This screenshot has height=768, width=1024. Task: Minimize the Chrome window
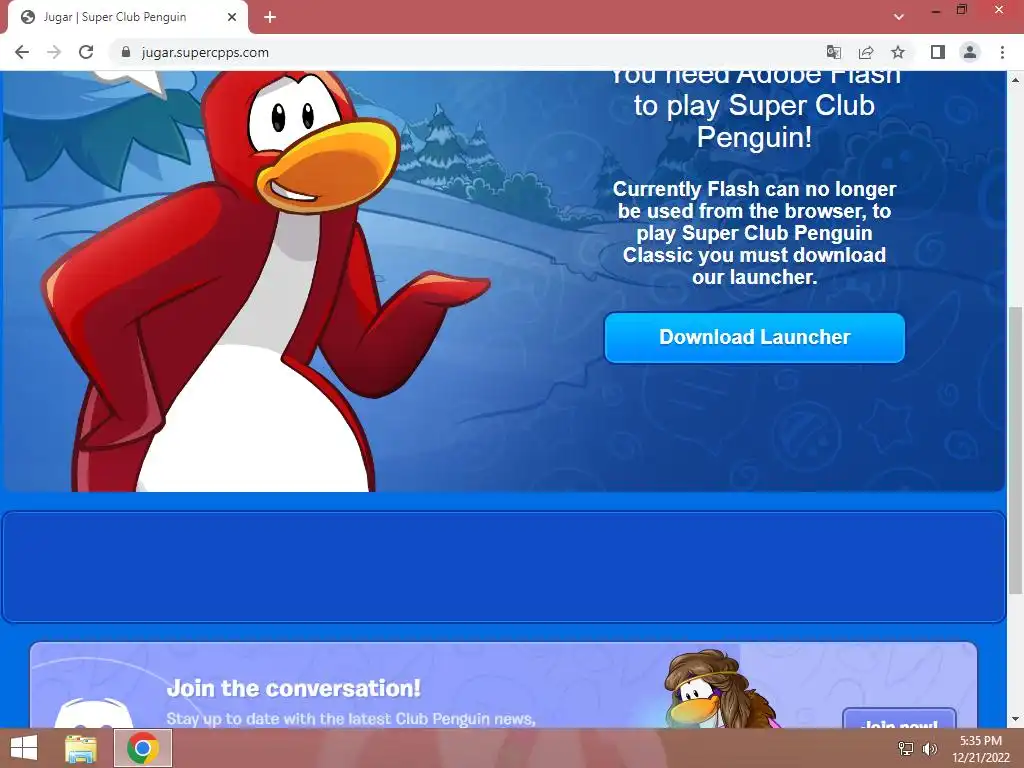coord(936,10)
